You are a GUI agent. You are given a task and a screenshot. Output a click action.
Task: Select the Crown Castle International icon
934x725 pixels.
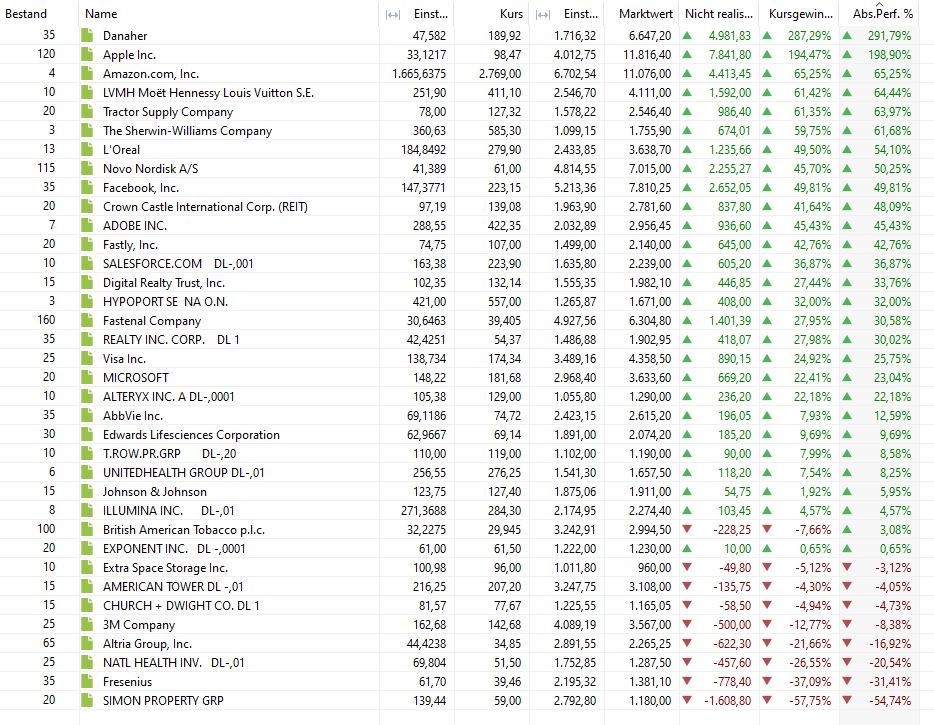87,207
